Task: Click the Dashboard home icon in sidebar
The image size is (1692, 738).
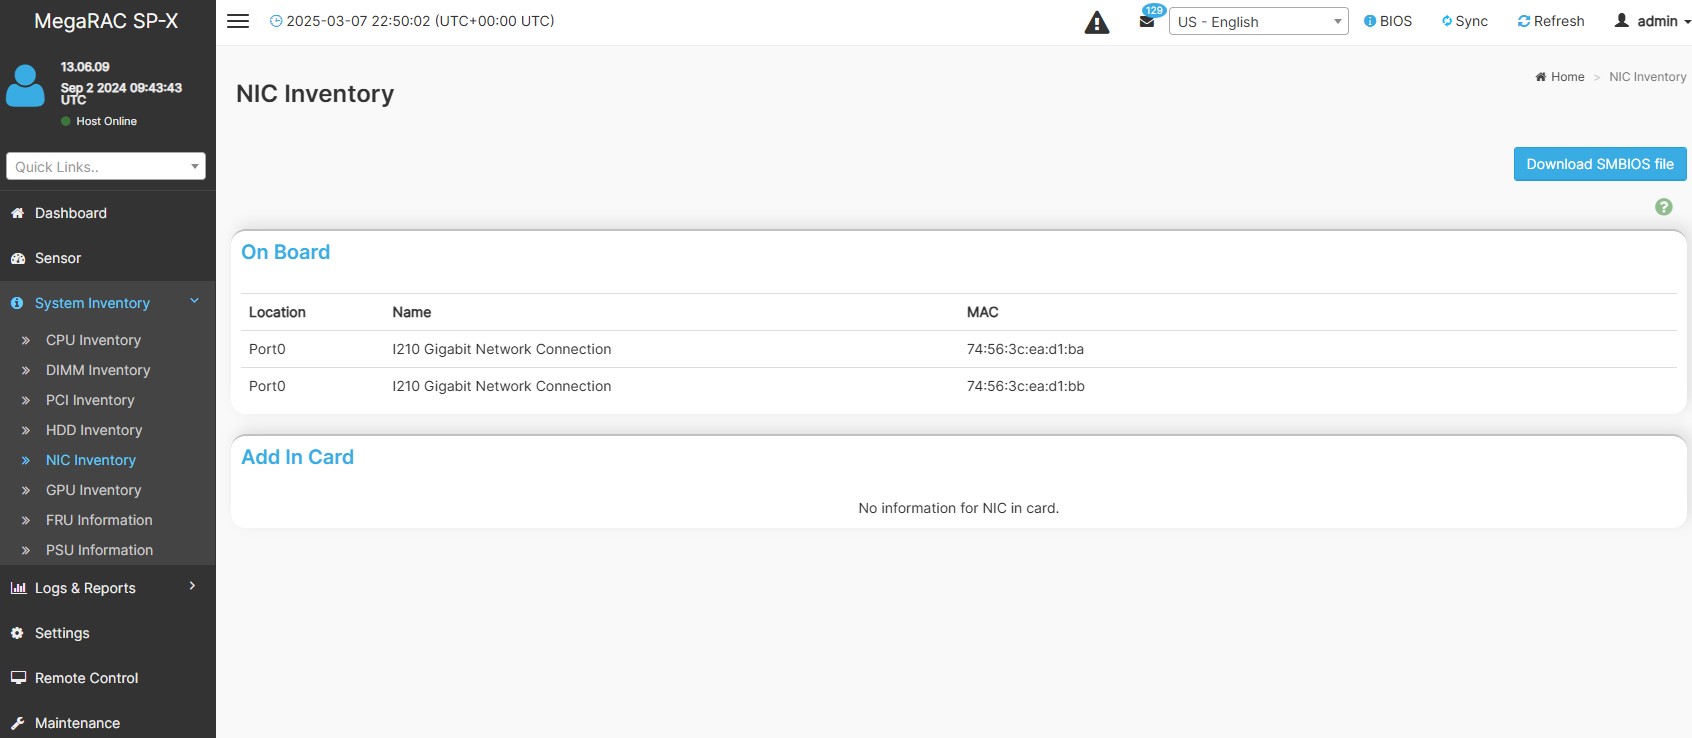Action: pyautogui.click(x=17, y=213)
